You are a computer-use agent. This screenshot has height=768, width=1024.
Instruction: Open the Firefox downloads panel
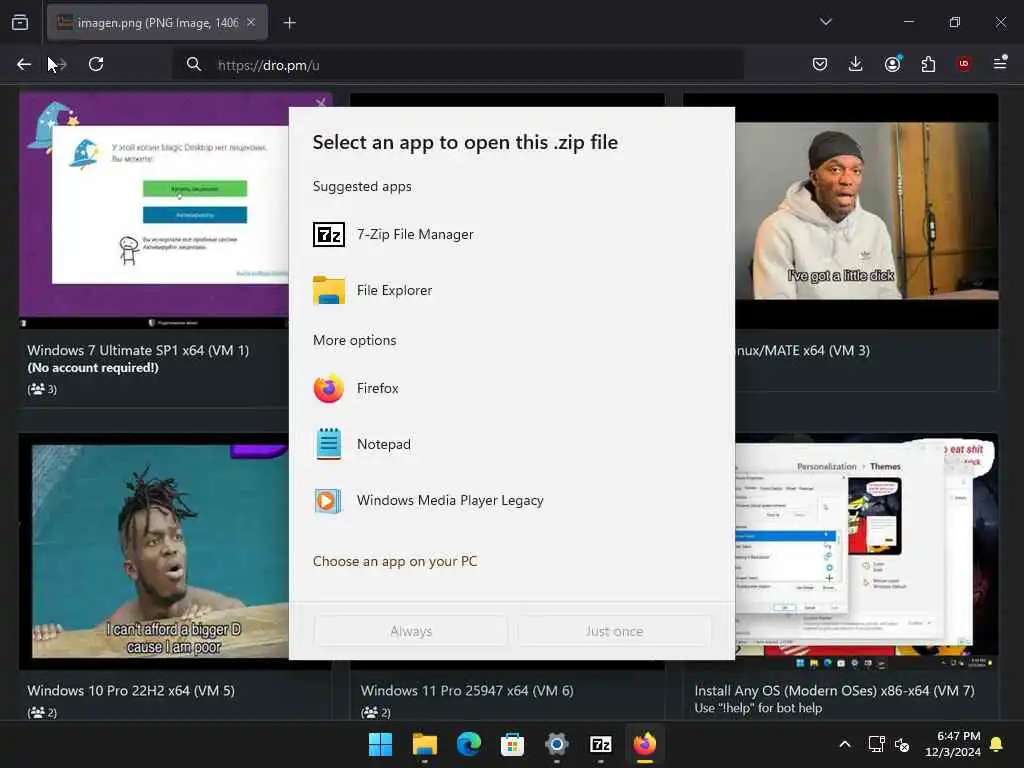click(x=856, y=64)
